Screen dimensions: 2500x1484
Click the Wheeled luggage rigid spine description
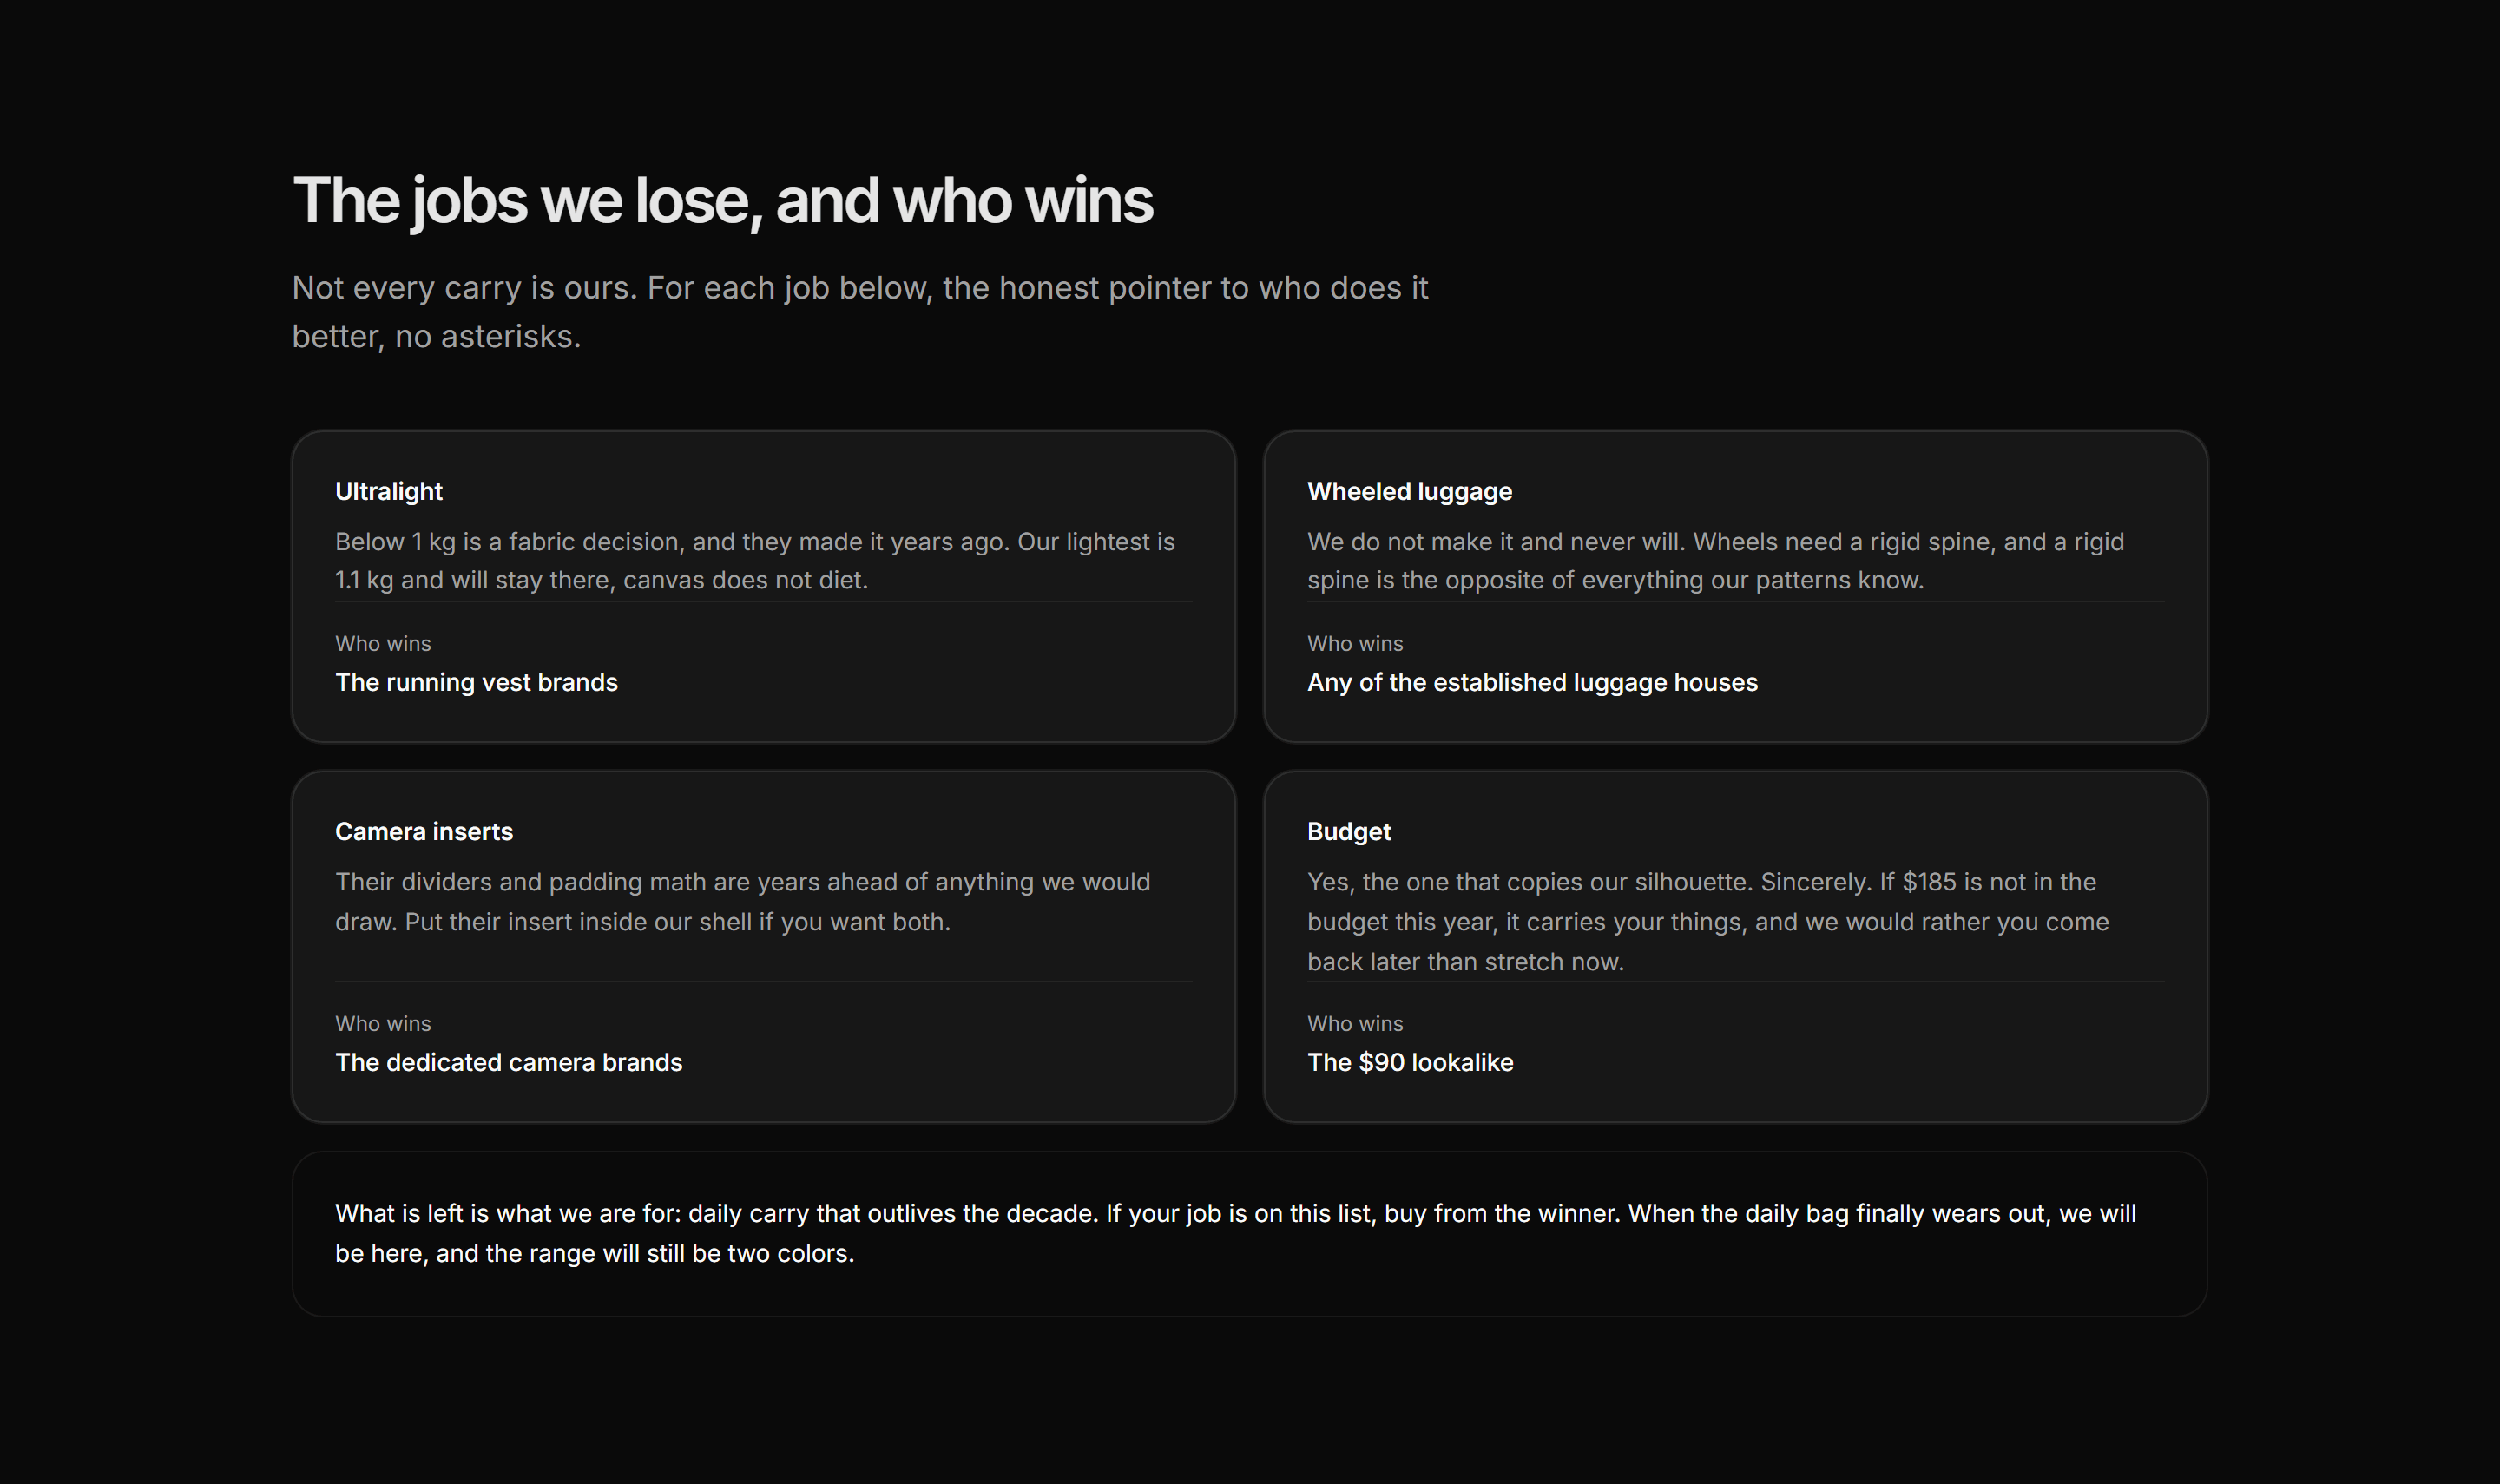point(1715,561)
